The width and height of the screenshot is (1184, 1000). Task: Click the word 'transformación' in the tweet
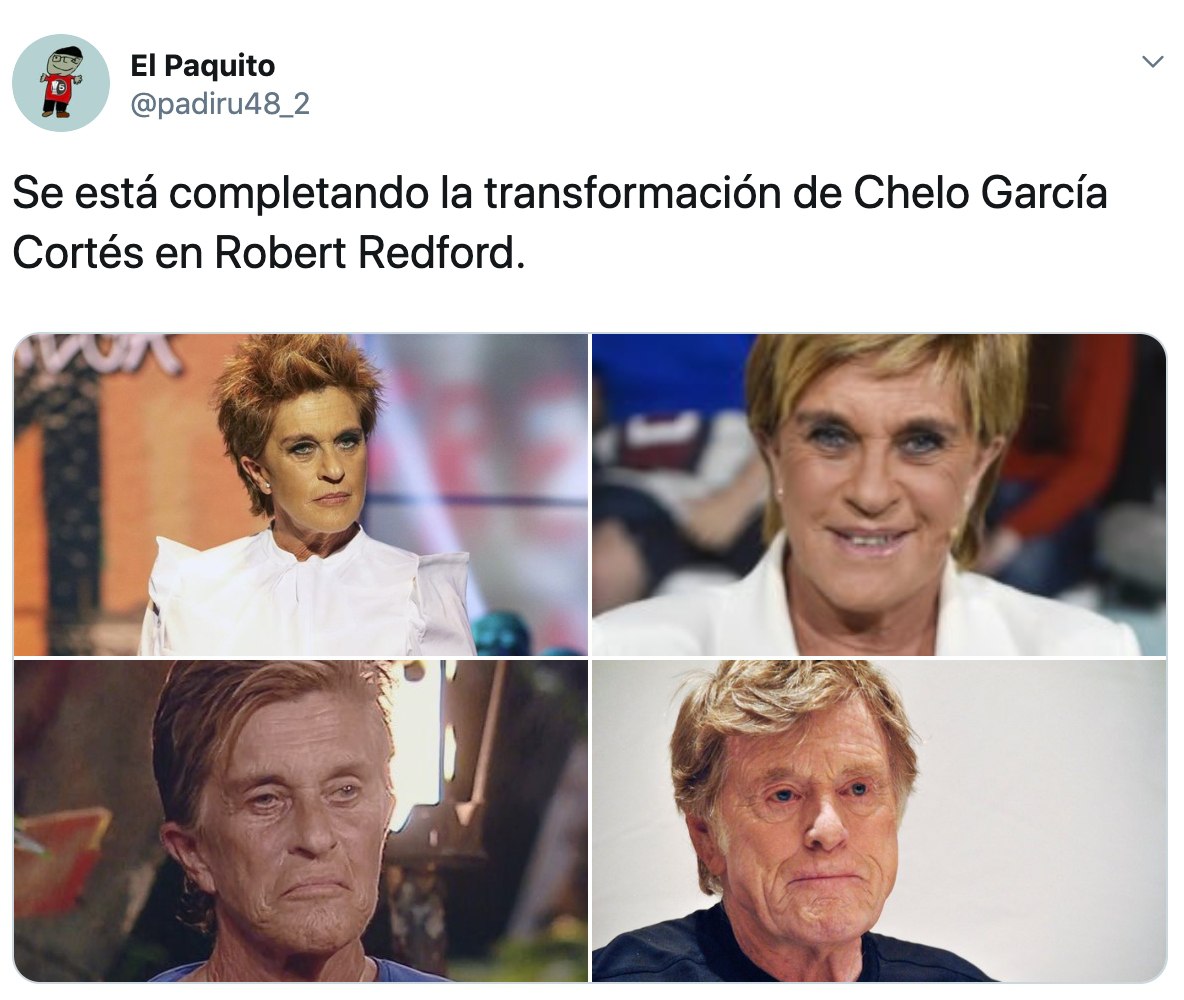633,193
